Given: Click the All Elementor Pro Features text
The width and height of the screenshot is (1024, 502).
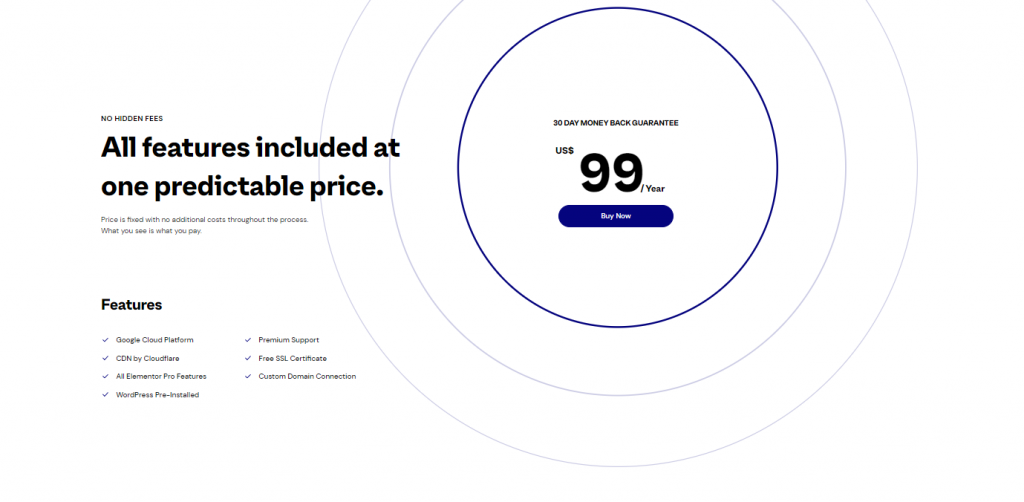Looking at the screenshot, I should (161, 377).
